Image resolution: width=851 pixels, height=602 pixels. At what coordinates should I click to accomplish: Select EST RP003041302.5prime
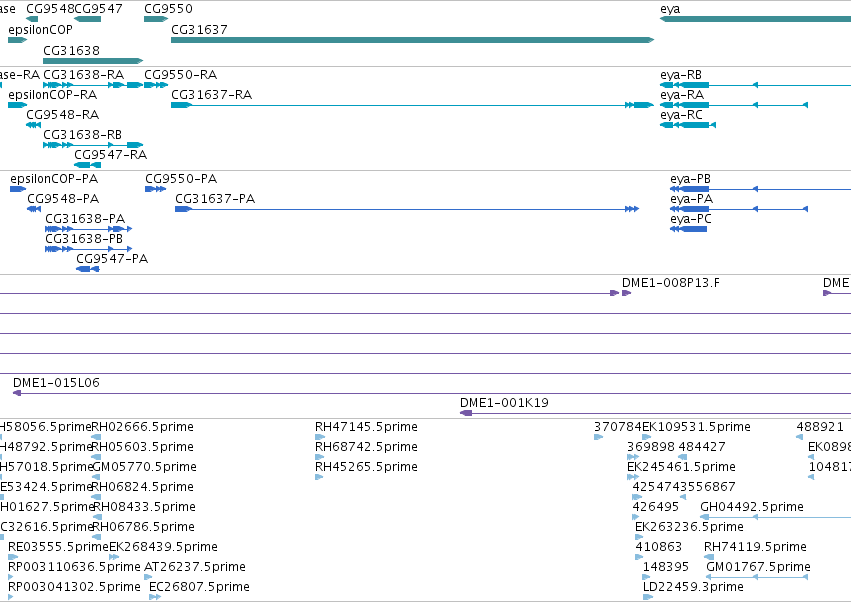tap(11, 597)
